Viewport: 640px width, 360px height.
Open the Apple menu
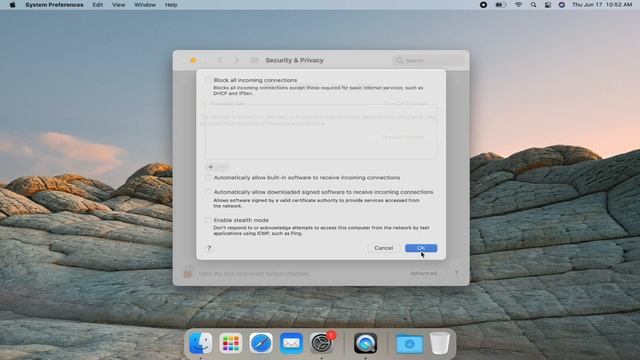[x=12, y=5]
